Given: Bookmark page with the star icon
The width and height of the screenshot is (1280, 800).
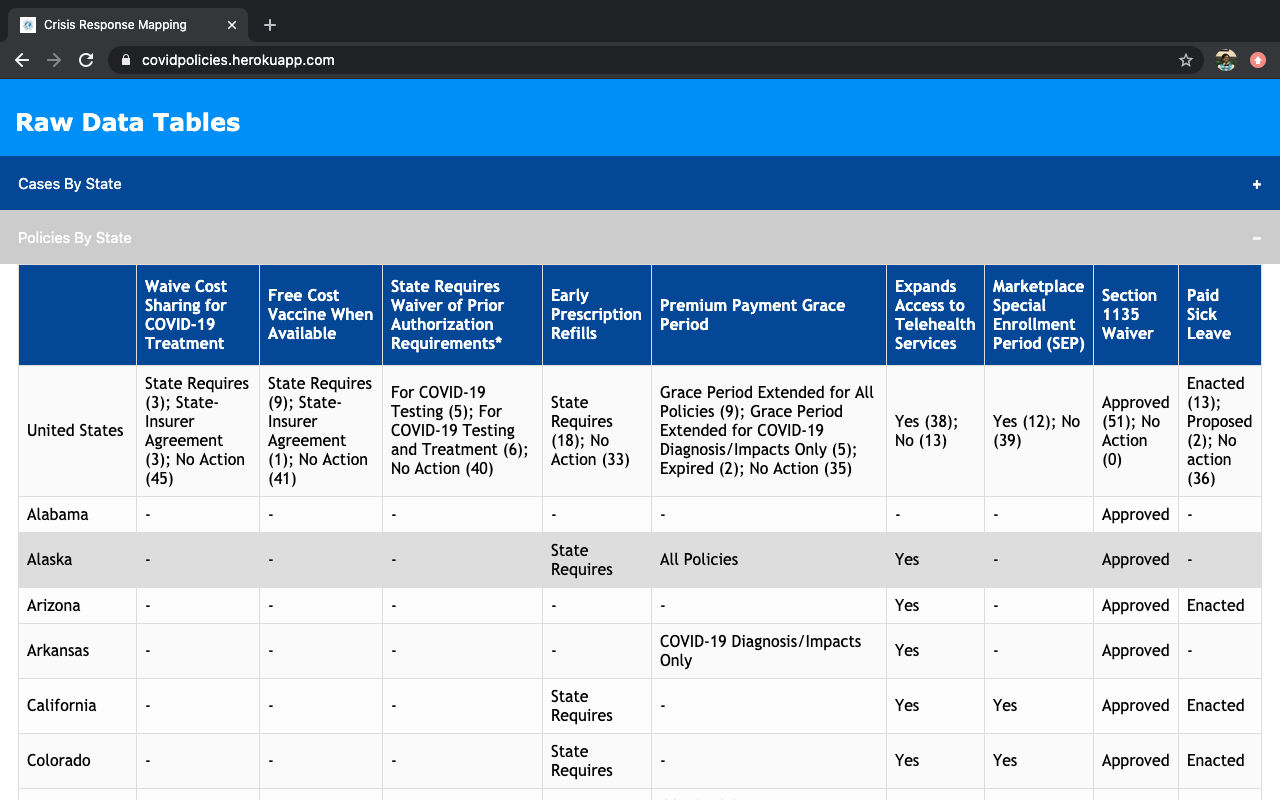Looking at the screenshot, I should (x=1186, y=60).
